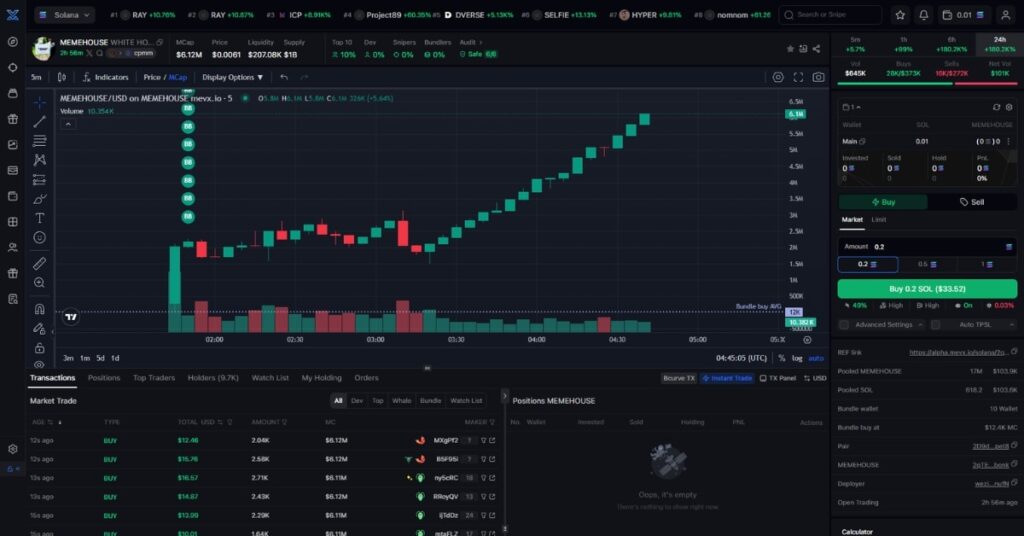
Task: Expand the wallet group 1 selector
Action: tap(852, 107)
